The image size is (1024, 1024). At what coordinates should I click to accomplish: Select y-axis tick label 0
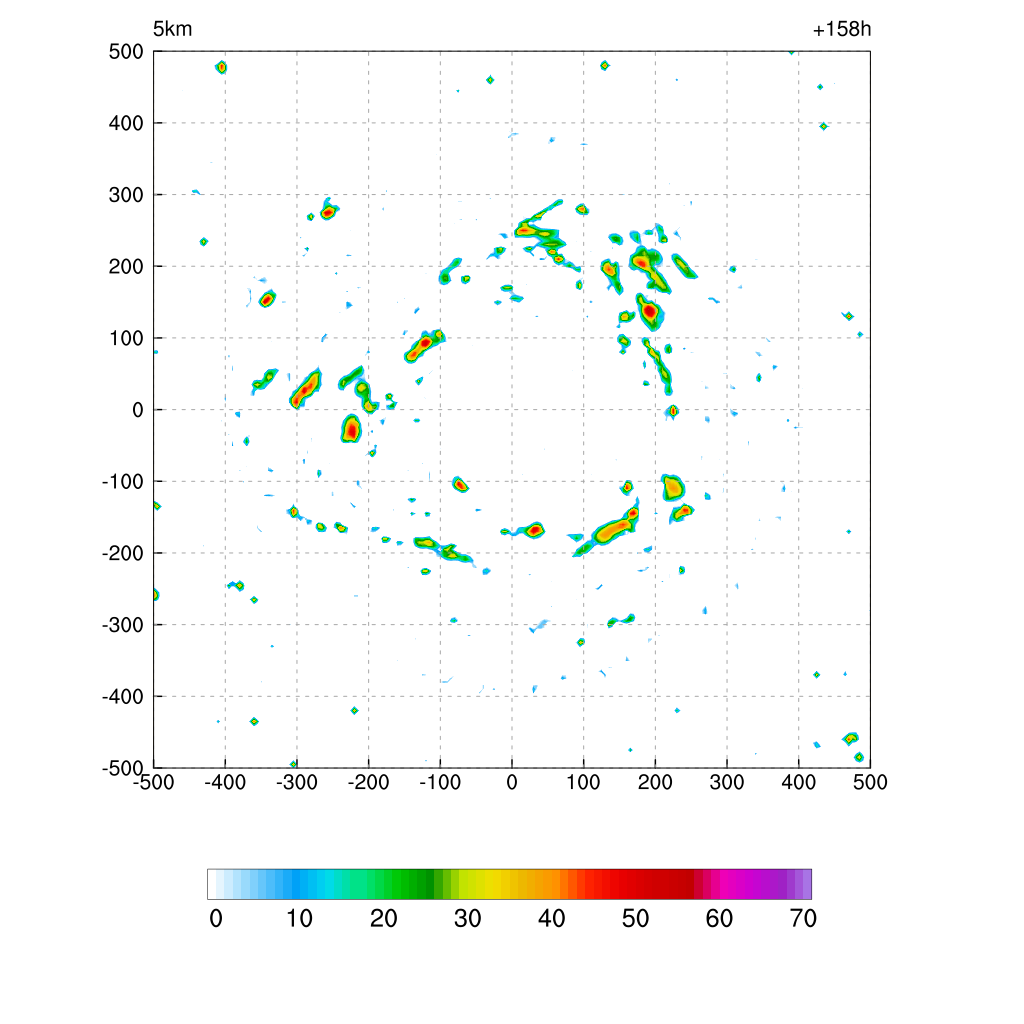coord(138,410)
